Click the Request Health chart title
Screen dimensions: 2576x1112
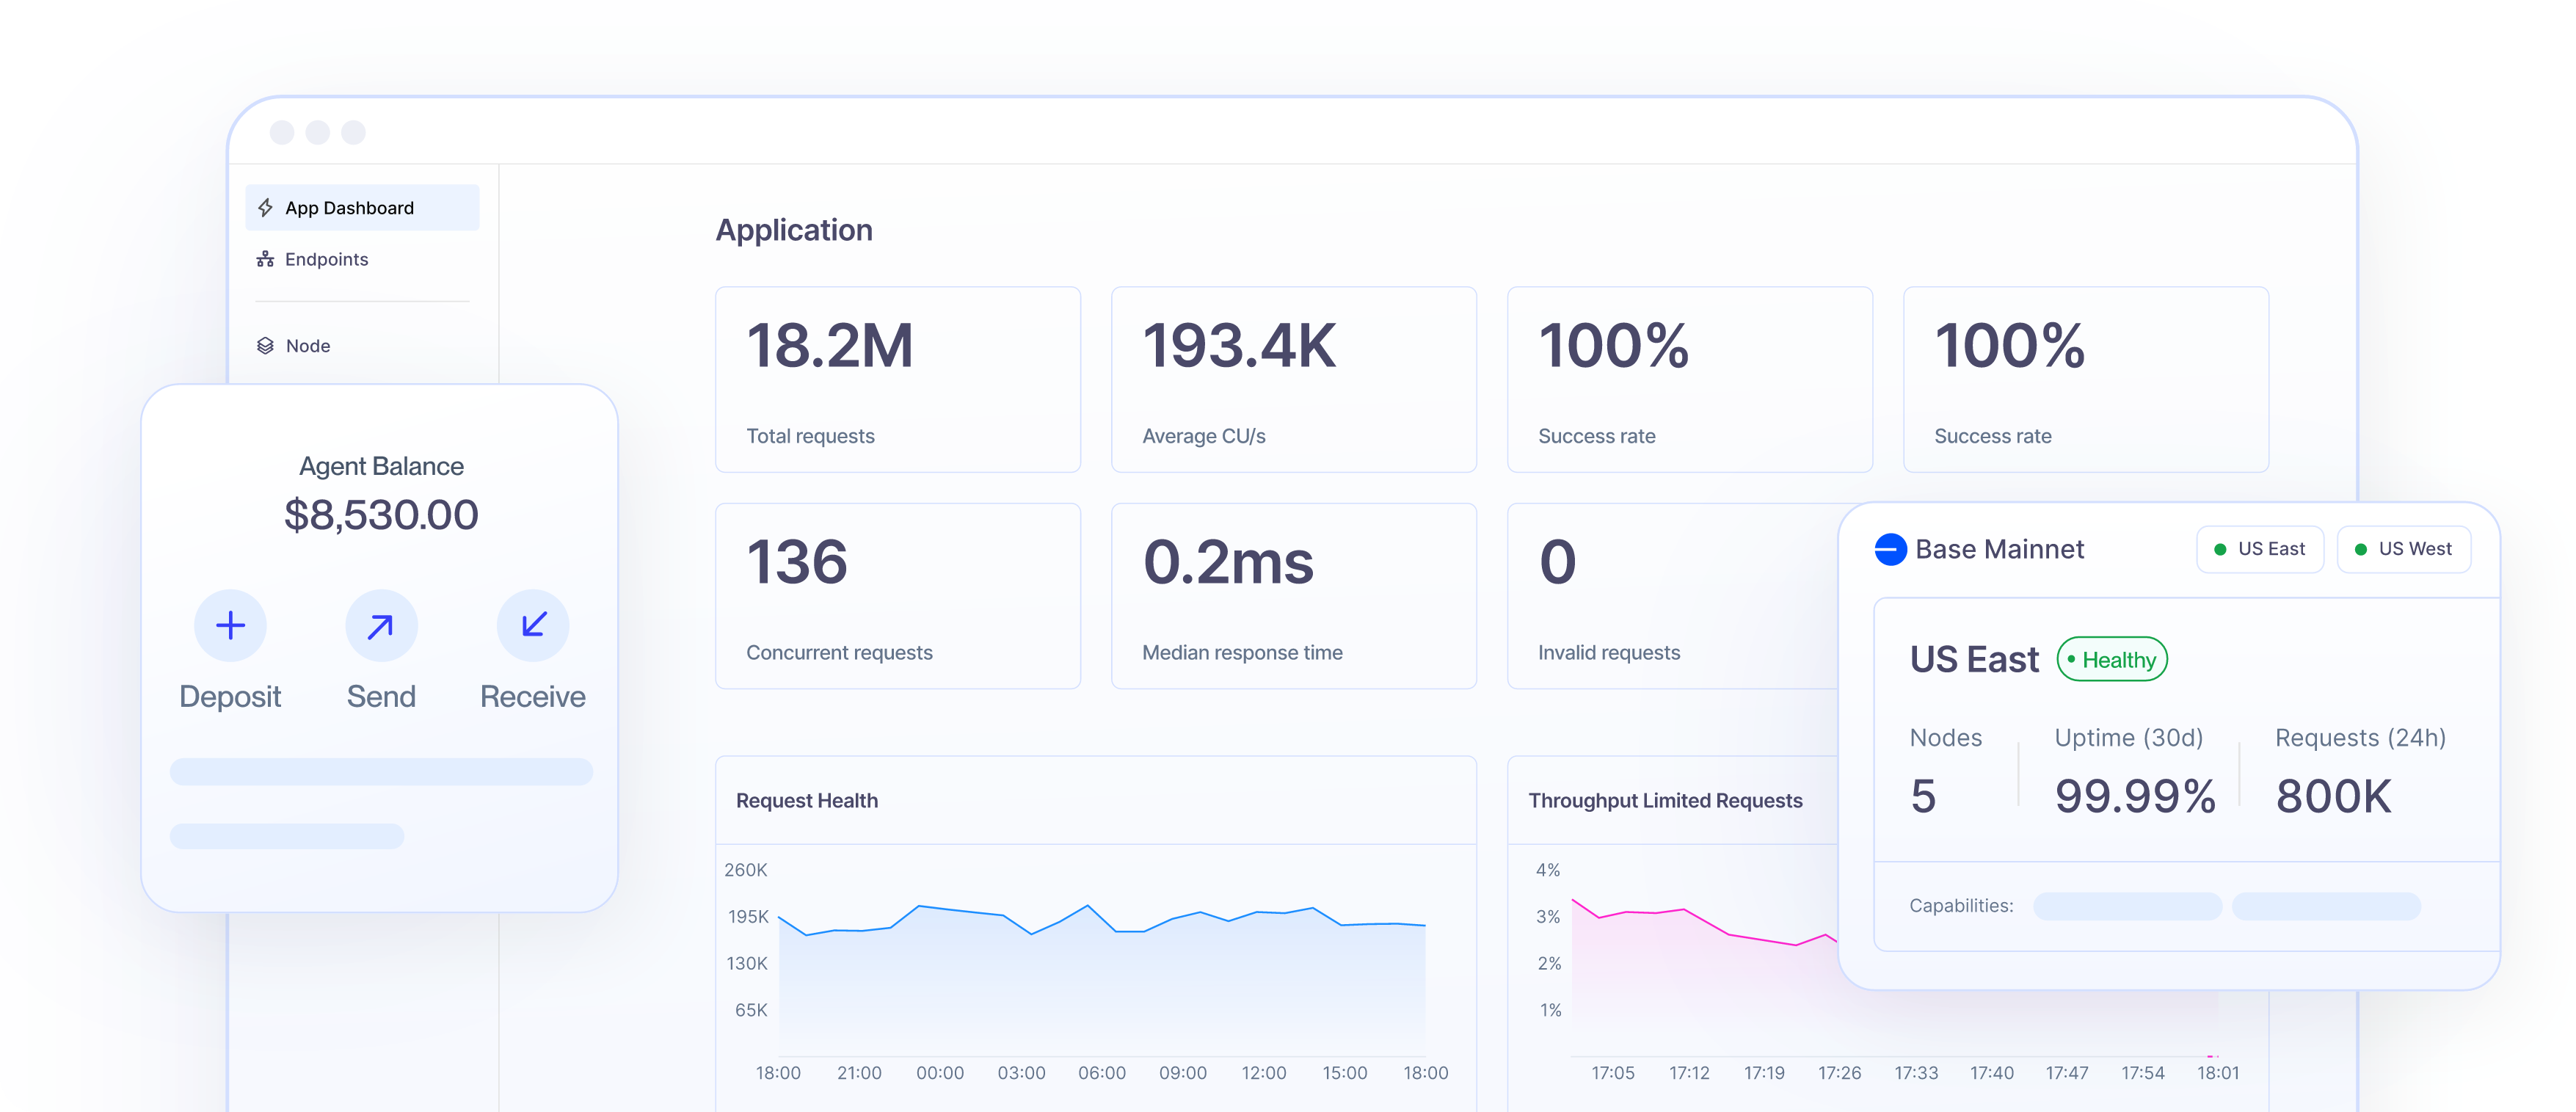click(807, 801)
